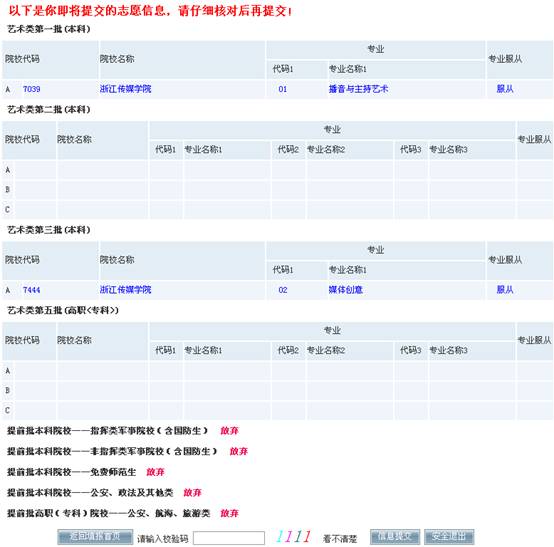The image size is (554, 547).
Task: Click the 请输入校验码 label
Action: pos(163,539)
